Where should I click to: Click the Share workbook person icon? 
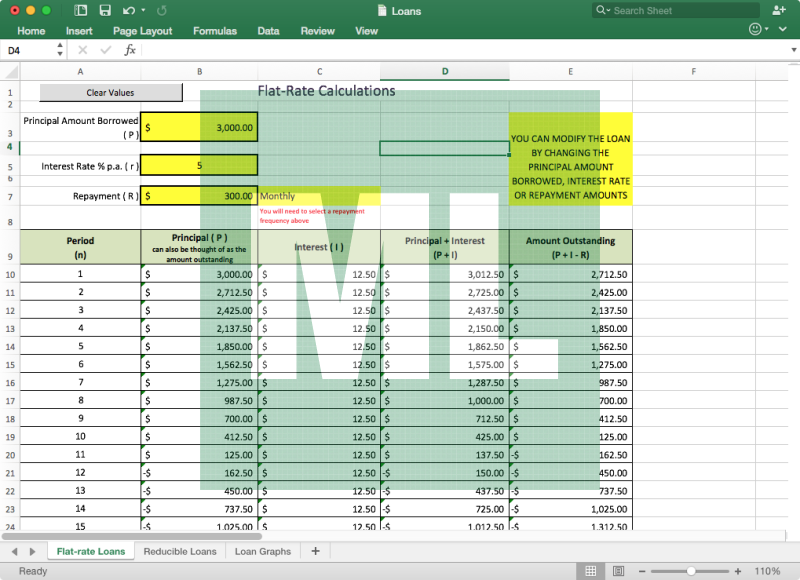(x=779, y=10)
